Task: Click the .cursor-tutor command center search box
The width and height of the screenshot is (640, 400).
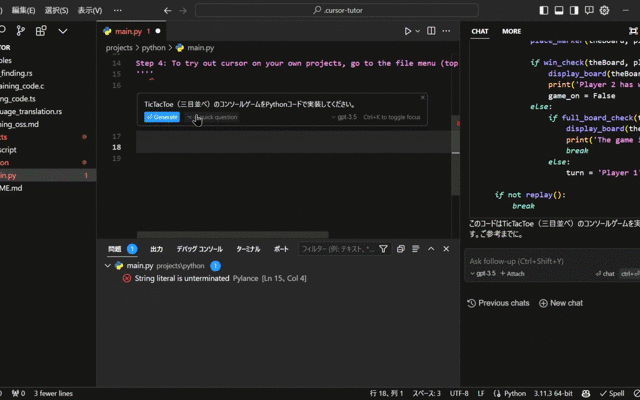Action: point(337,10)
